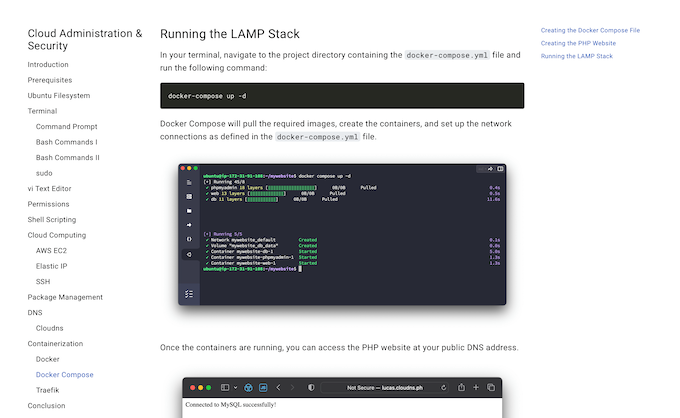680x418 pixels.
Task: Click "Connected to MySQL successfully!" text
Action: pyautogui.click(x=231, y=405)
